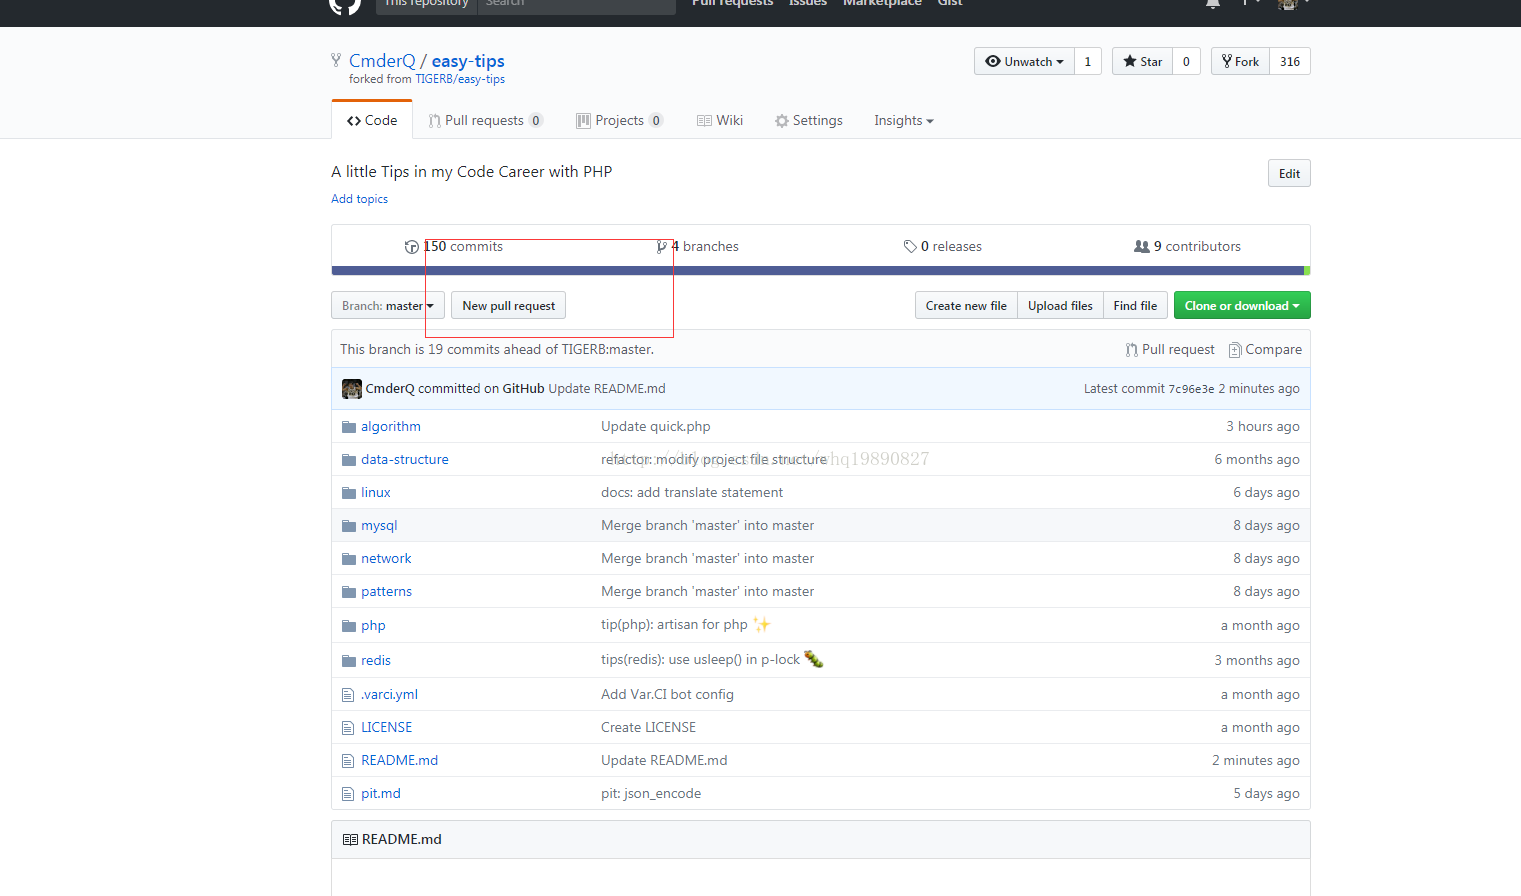Click the mysql folder icon
1521x896 pixels.
(349, 526)
